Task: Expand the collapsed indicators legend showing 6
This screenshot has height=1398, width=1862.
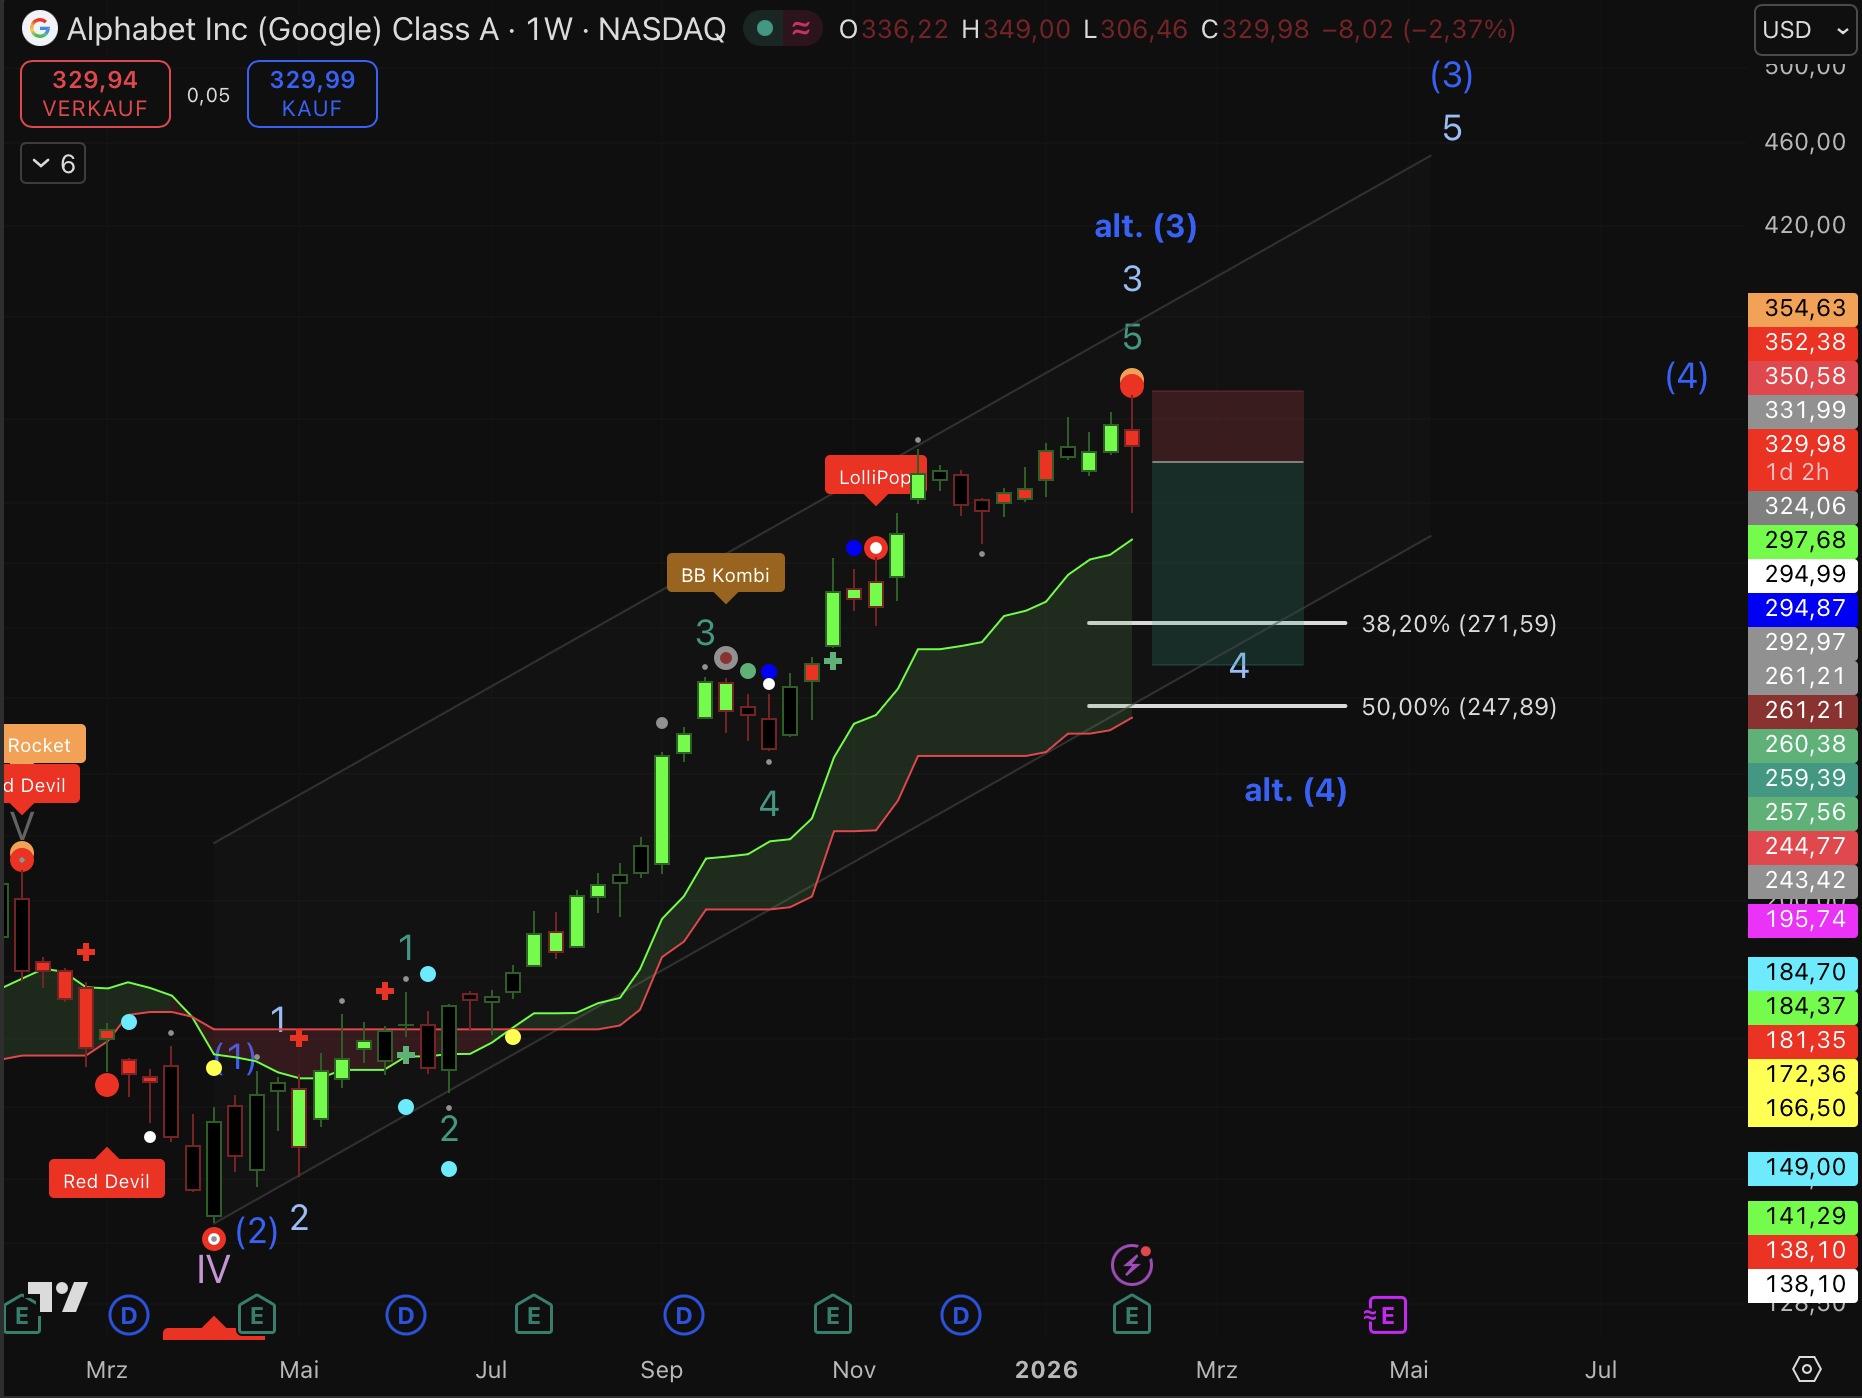Action: pyautogui.click(x=54, y=163)
